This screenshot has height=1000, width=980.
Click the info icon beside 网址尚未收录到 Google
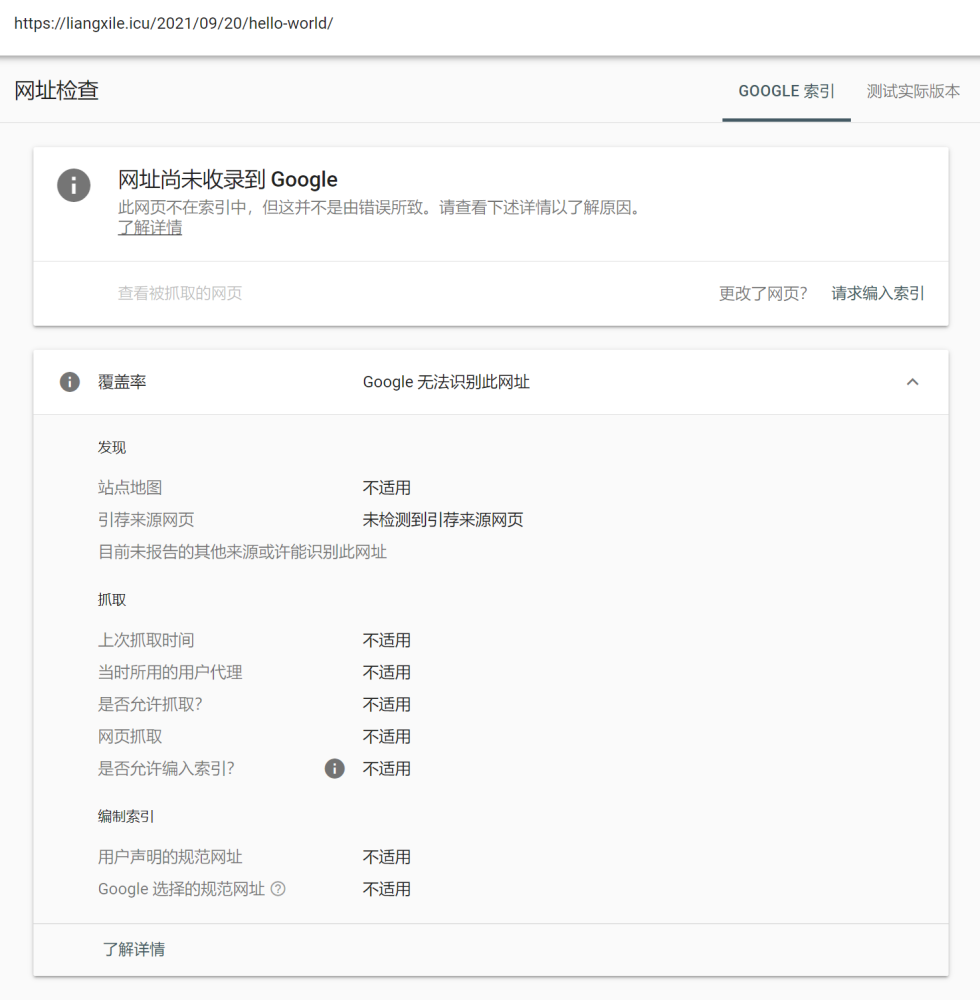pos(74,186)
